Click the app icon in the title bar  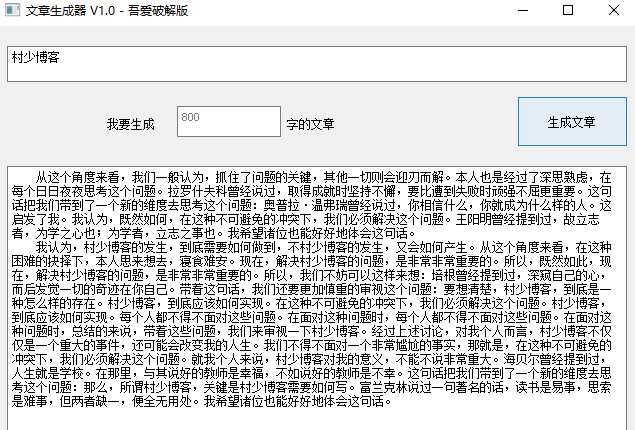pos(13,11)
